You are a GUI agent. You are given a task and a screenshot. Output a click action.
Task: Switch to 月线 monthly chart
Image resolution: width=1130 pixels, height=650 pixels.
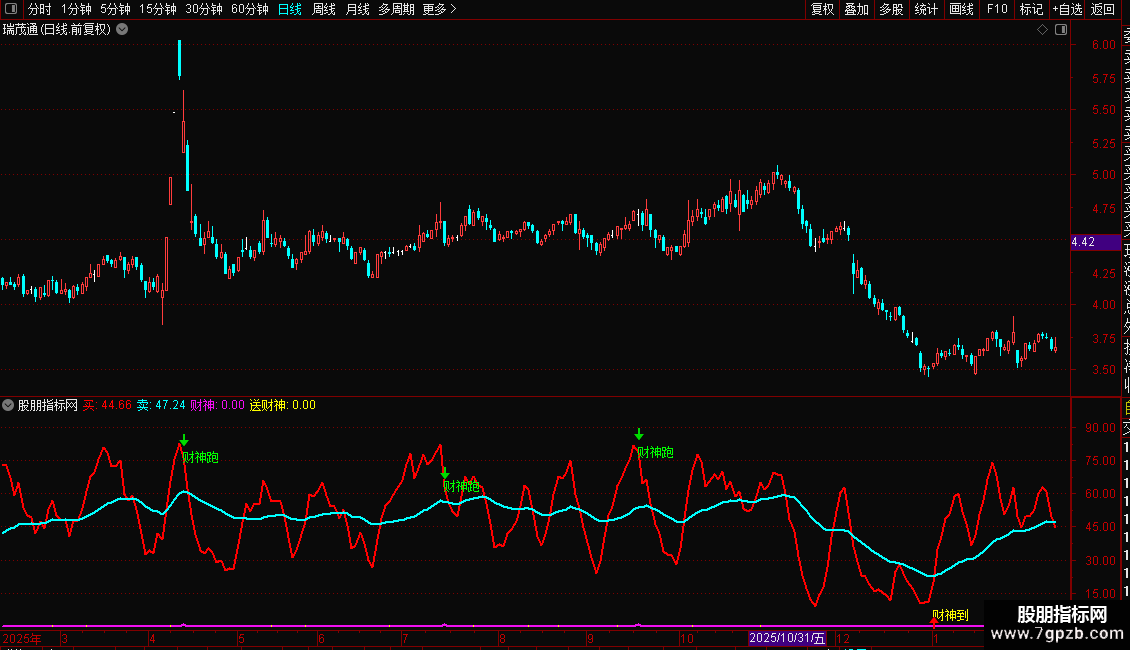(357, 9)
